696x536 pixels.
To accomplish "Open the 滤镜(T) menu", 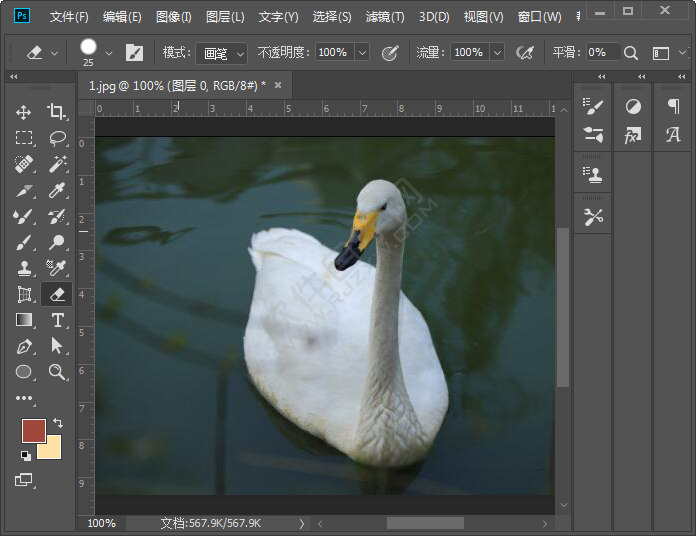I will (x=385, y=17).
